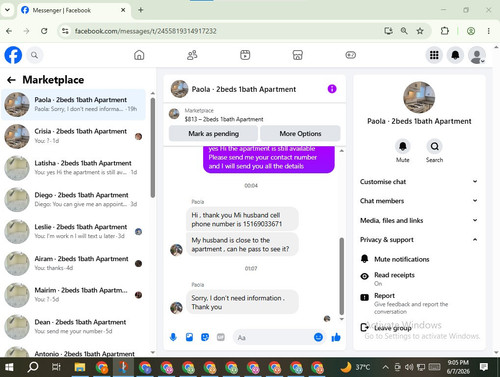Screen dimensions: 500x377
Task: Open Leslie - 2beds 1bath Apartment chat
Action: tap(73, 231)
